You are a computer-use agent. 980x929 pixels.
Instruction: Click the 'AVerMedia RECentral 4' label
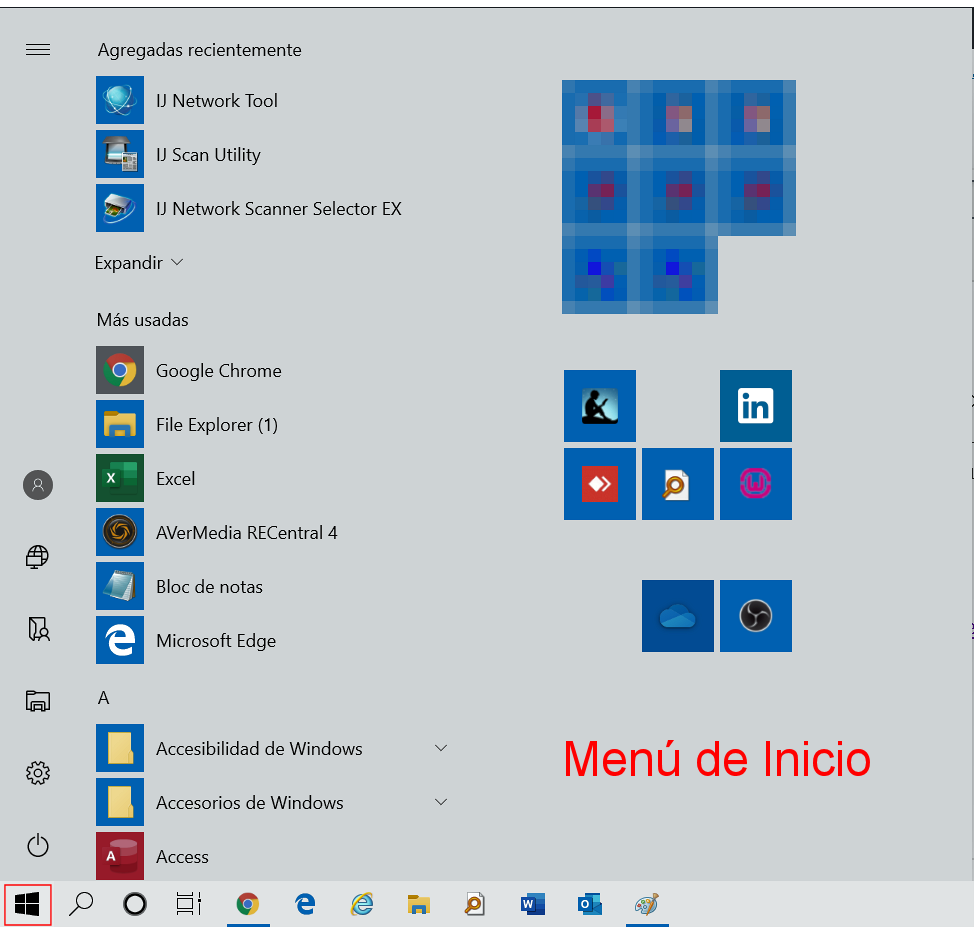(x=247, y=533)
